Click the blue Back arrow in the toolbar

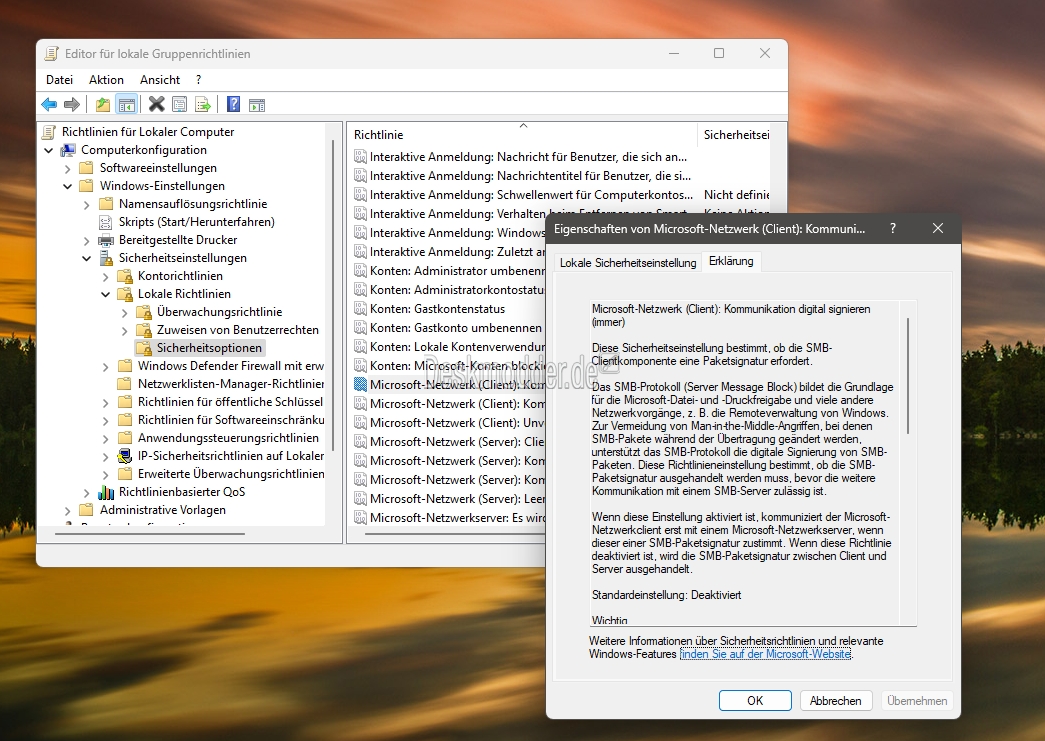49,105
